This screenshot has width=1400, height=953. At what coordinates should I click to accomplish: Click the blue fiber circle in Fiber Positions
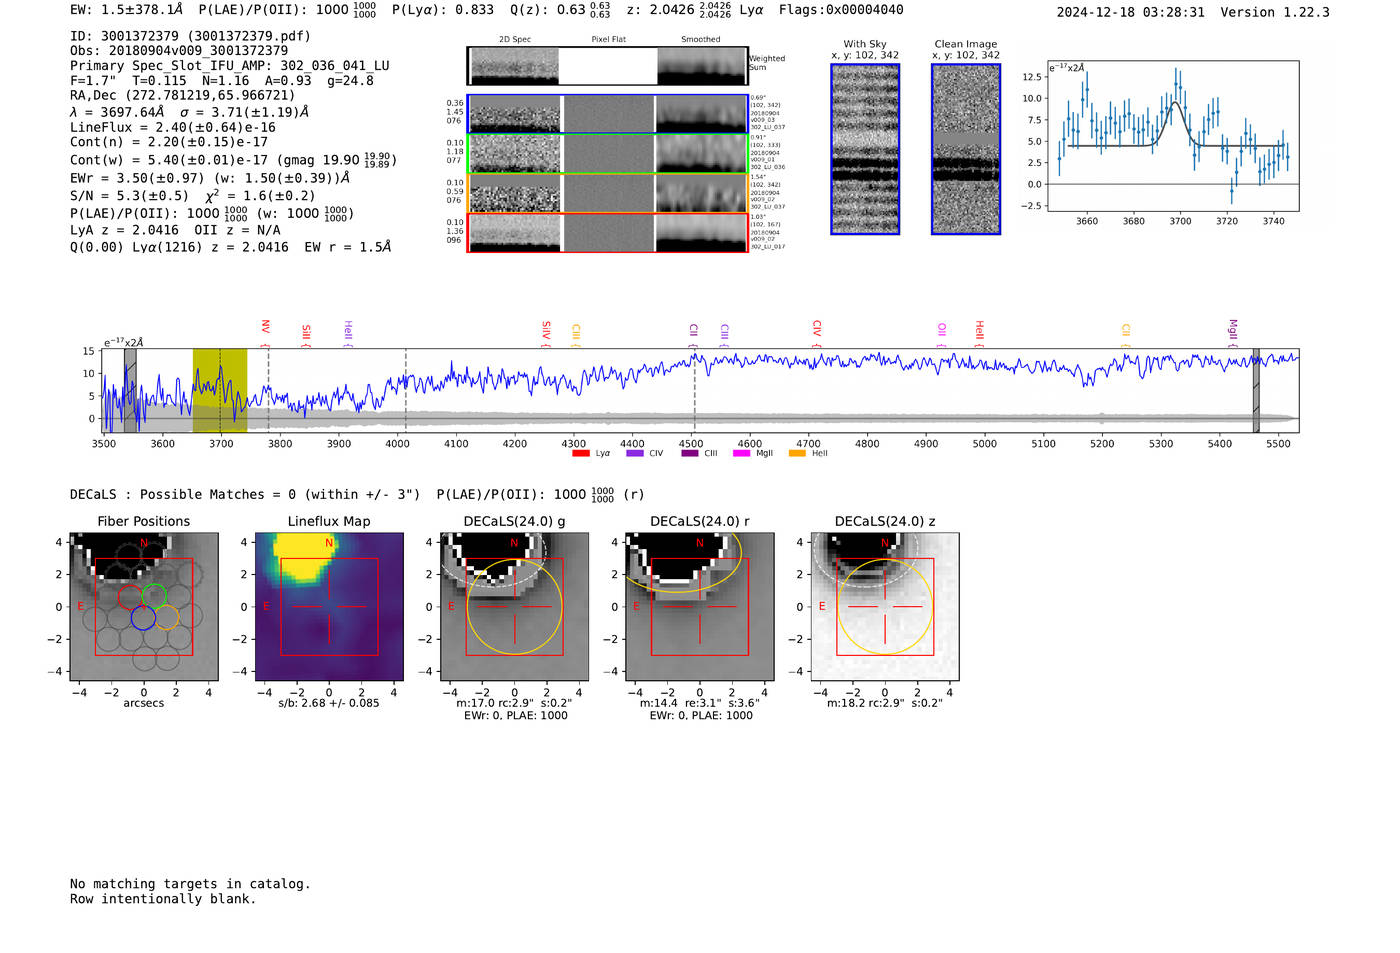click(143, 618)
